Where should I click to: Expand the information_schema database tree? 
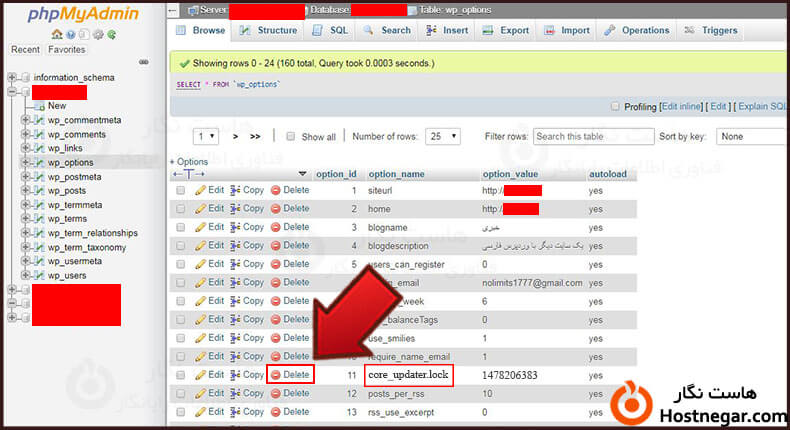pyautogui.click(x=11, y=77)
